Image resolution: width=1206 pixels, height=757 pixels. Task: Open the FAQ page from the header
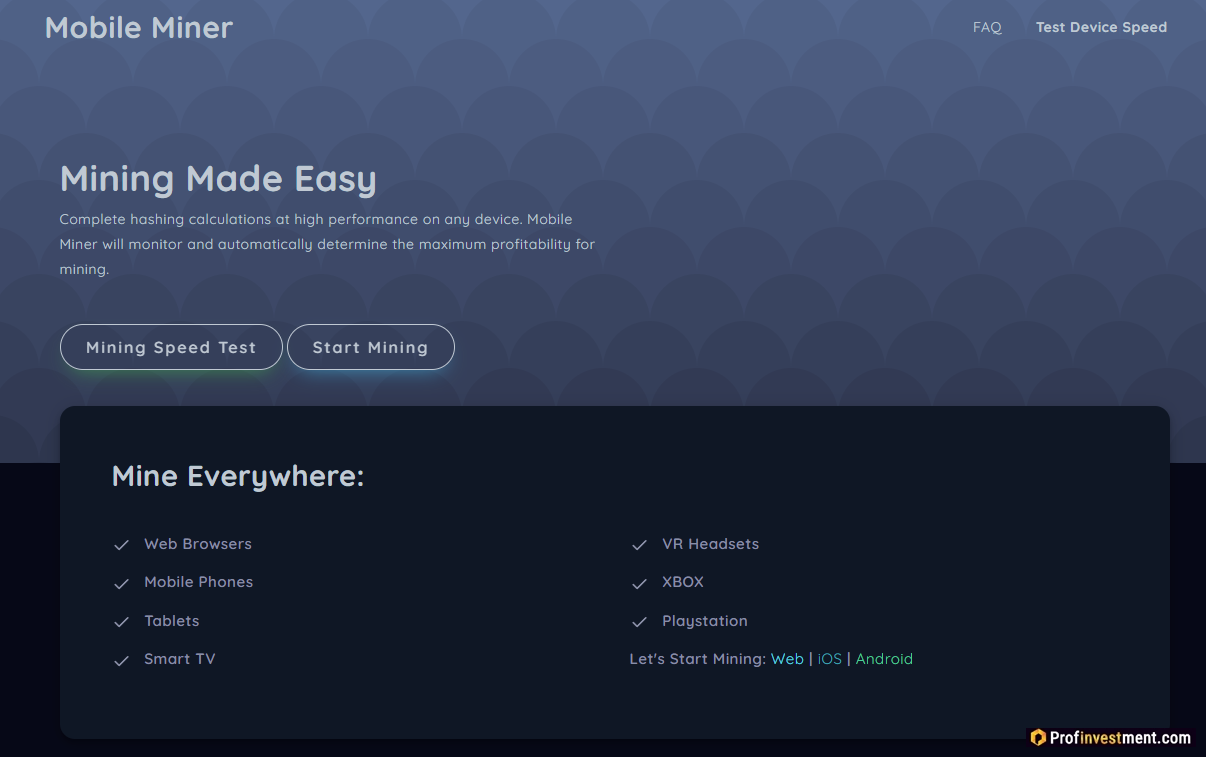click(986, 27)
